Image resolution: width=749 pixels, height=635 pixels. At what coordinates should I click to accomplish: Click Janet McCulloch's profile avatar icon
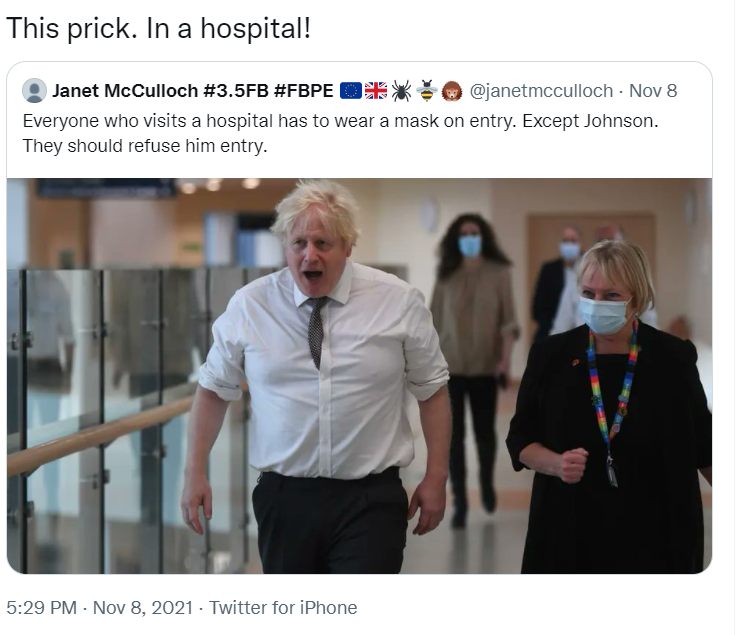[34, 91]
